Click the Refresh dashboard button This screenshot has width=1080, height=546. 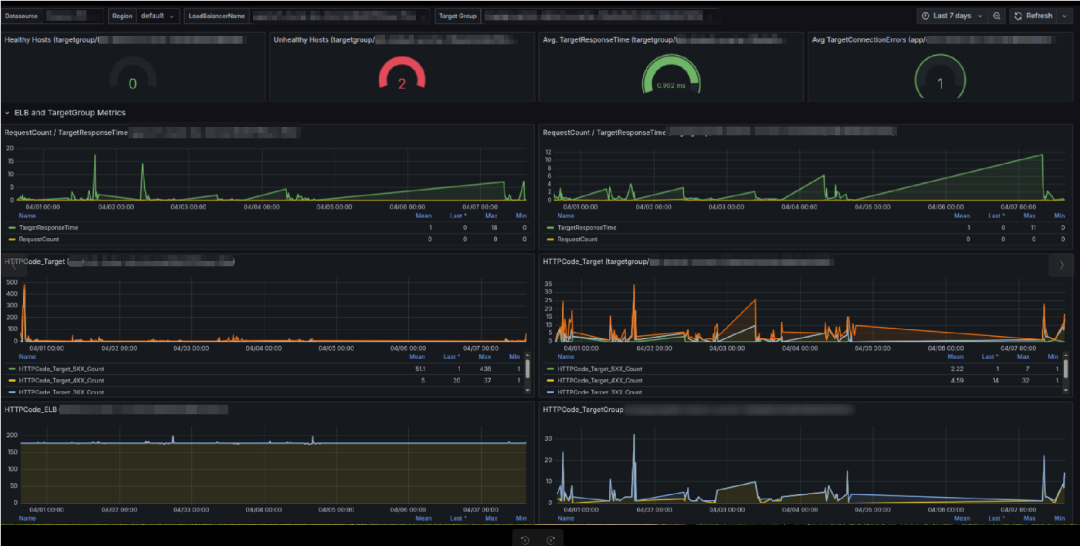pos(1033,16)
